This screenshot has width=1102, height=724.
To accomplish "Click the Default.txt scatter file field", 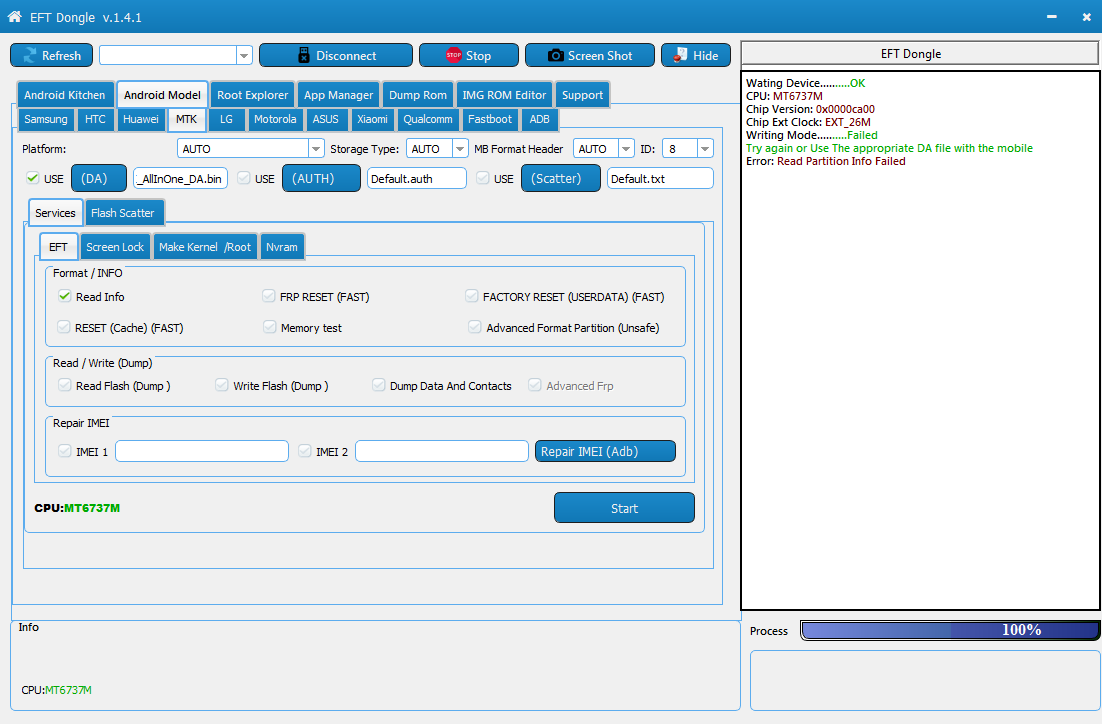I will [x=660, y=179].
